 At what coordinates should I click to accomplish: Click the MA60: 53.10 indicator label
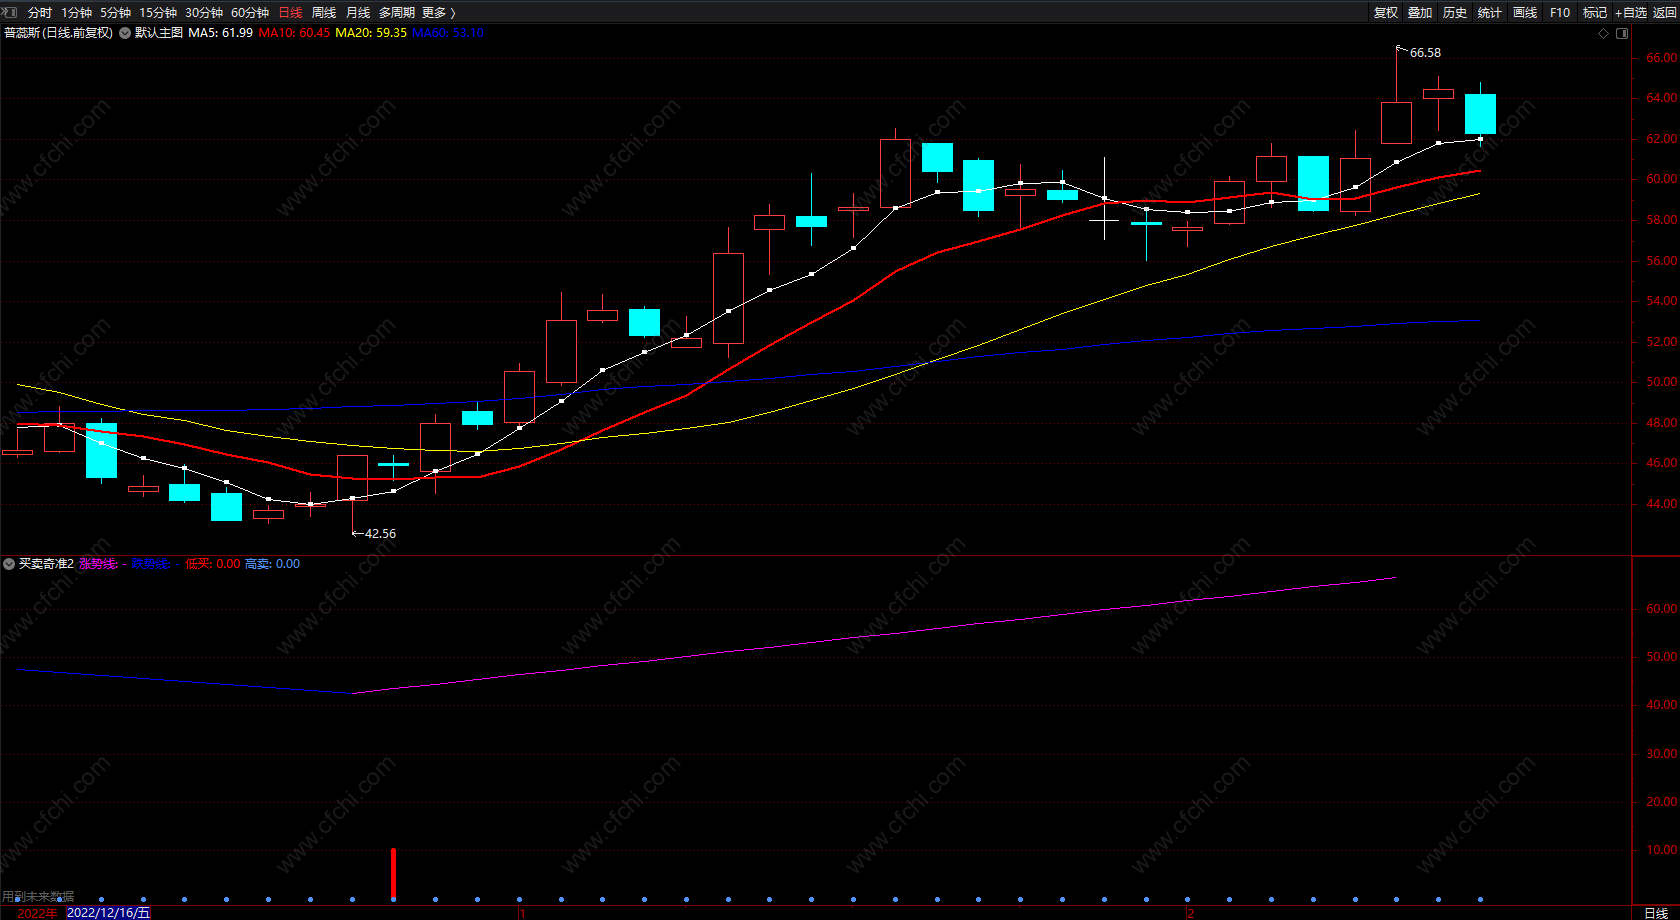448,33
